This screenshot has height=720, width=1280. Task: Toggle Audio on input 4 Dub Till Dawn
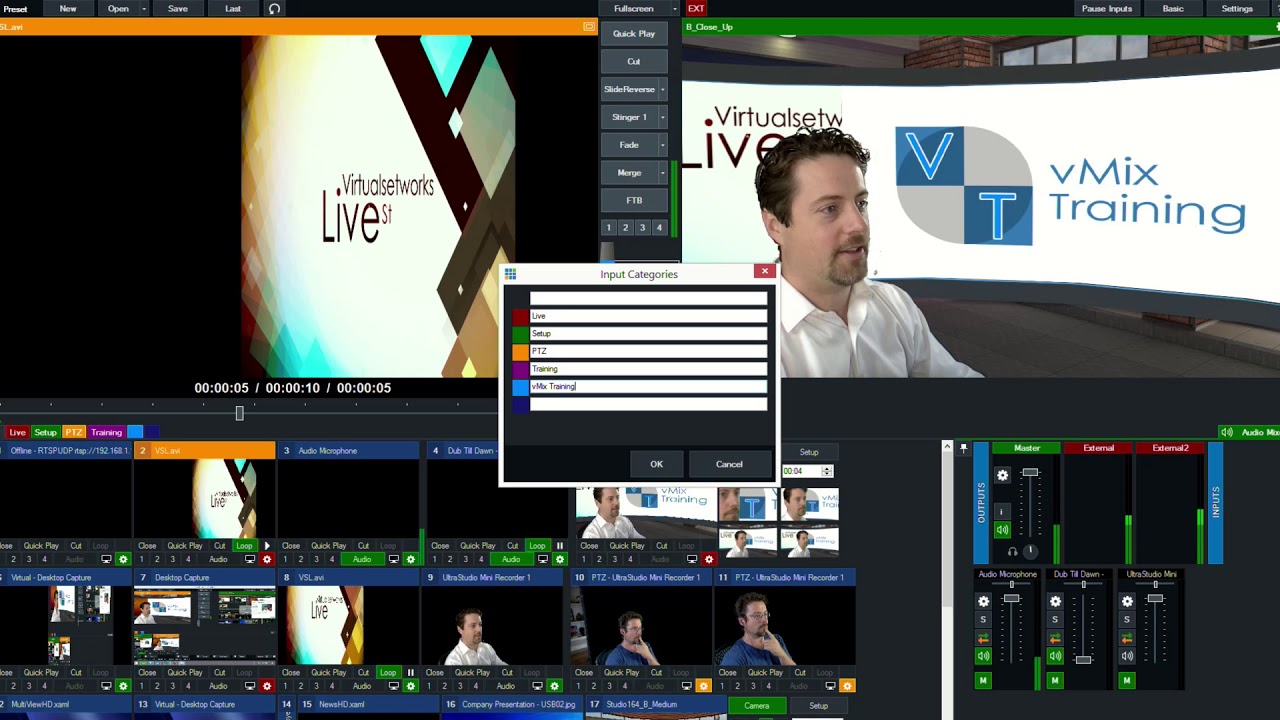[x=511, y=559]
